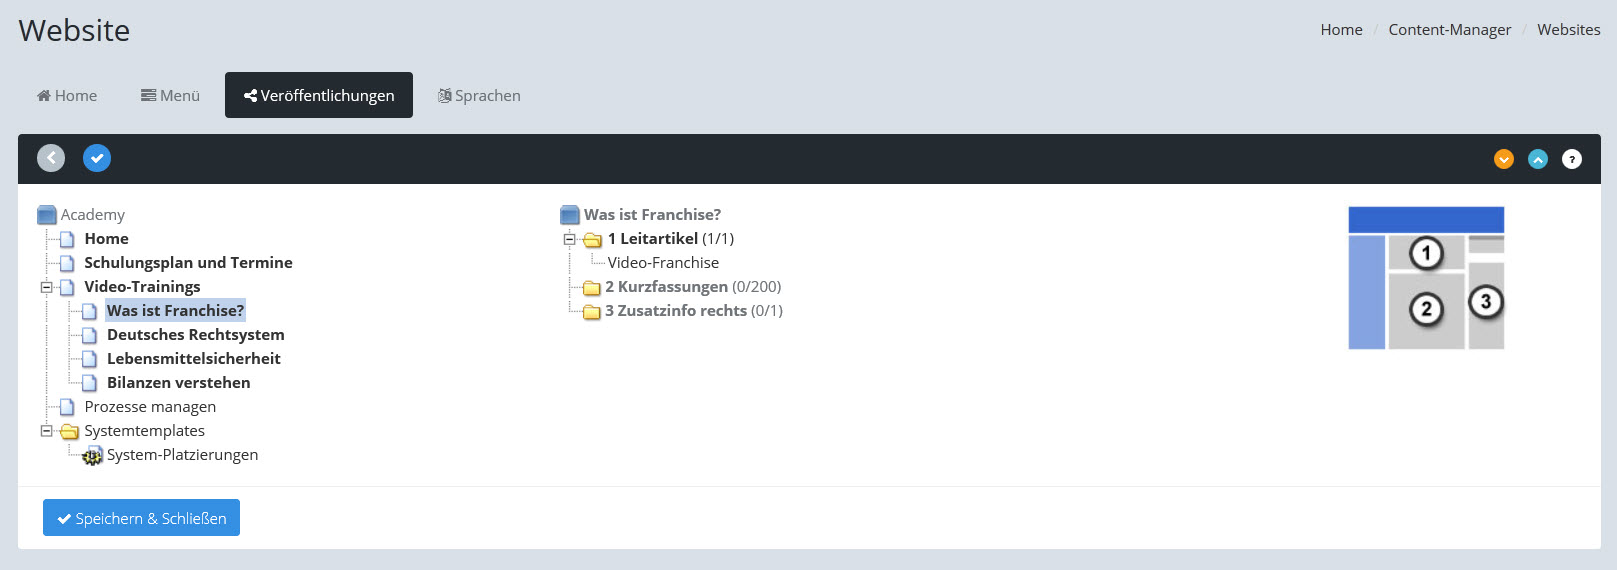
Task: Follow the Content-Manager breadcrumb link
Action: [x=1449, y=30]
